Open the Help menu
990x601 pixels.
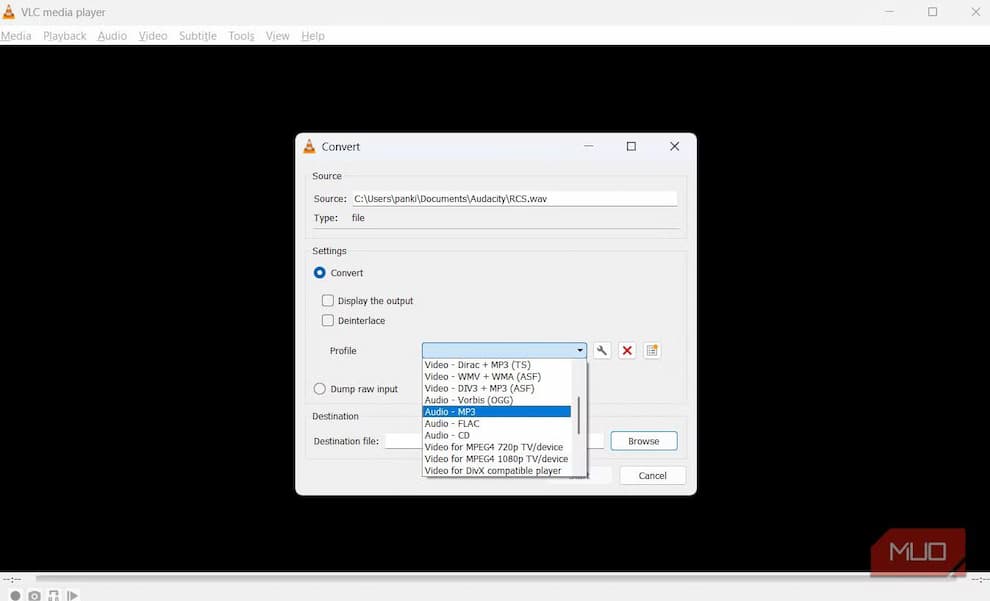[313, 36]
